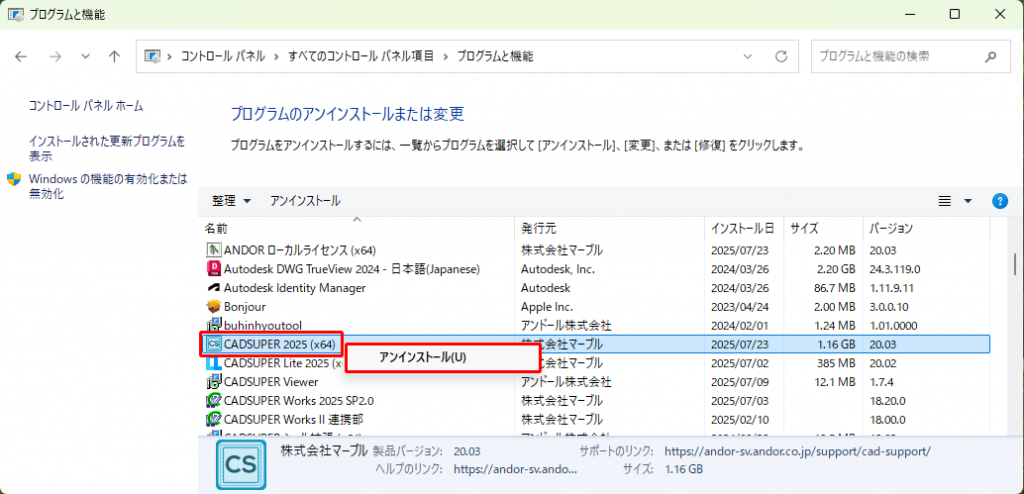The height and width of the screenshot is (494, 1024).
Task: Click the control panel icon in address bar
Action: coord(152,57)
